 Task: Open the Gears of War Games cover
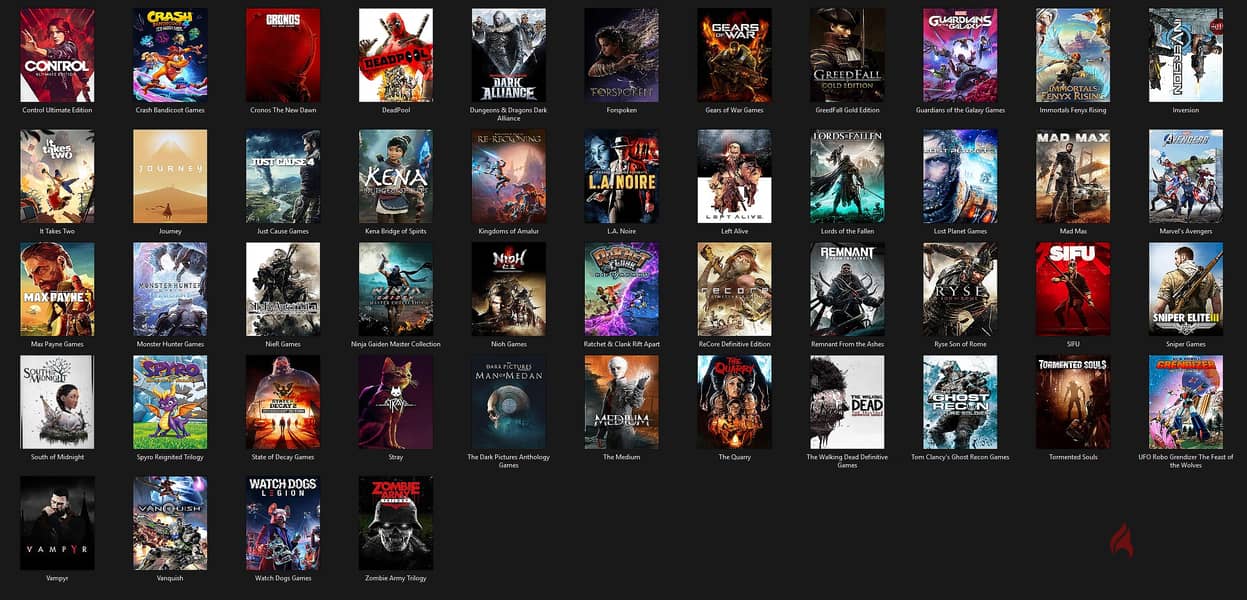tap(734, 55)
